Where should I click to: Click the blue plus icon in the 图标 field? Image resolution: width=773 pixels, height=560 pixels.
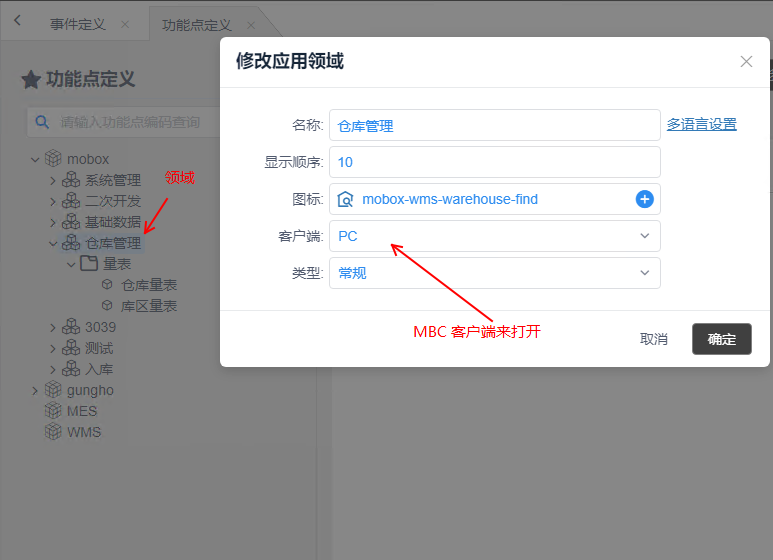pos(644,199)
